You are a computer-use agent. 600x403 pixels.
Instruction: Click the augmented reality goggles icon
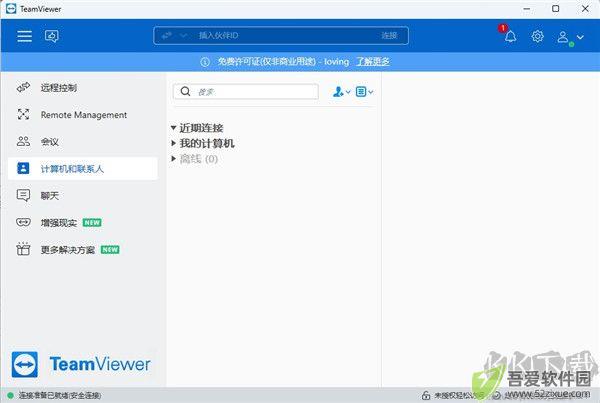click(x=23, y=222)
